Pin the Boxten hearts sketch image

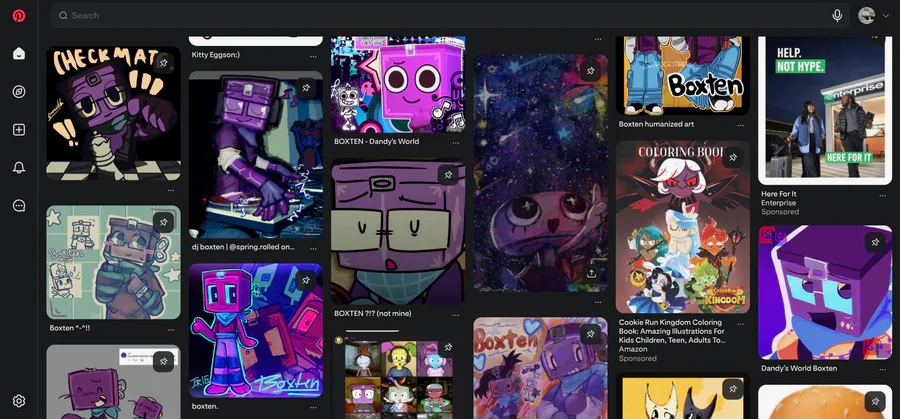coord(591,333)
